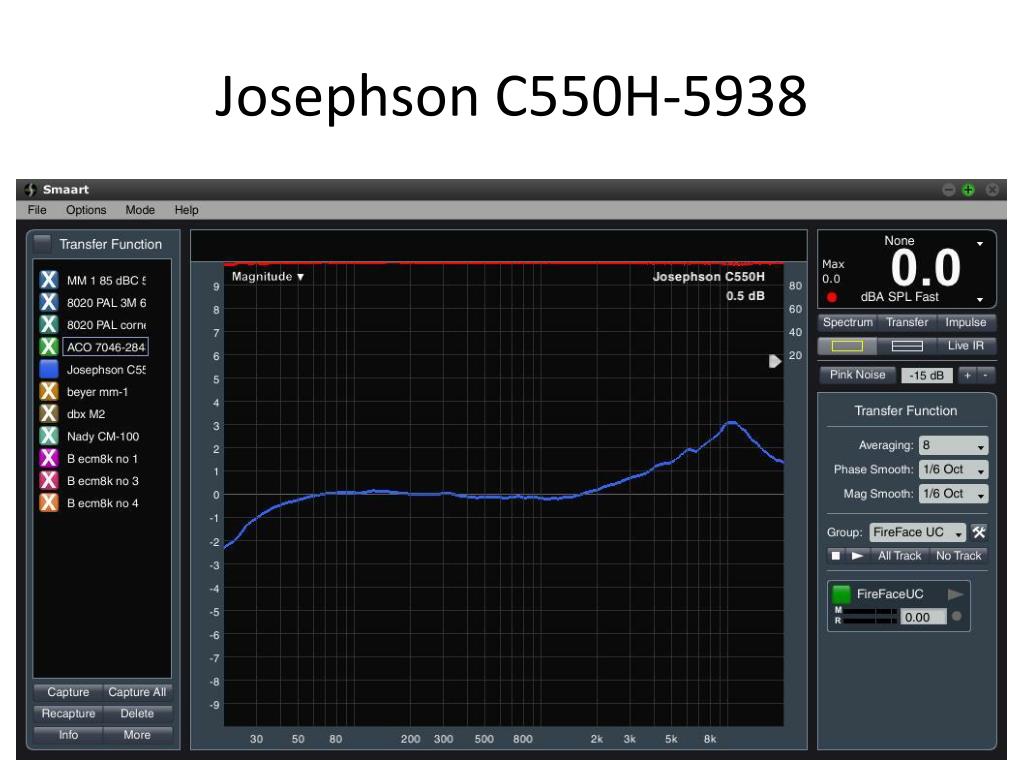Toggle visibility of Nady CM-100 trace
1024x768 pixels.
pyautogui.click(x=48, y=436)
